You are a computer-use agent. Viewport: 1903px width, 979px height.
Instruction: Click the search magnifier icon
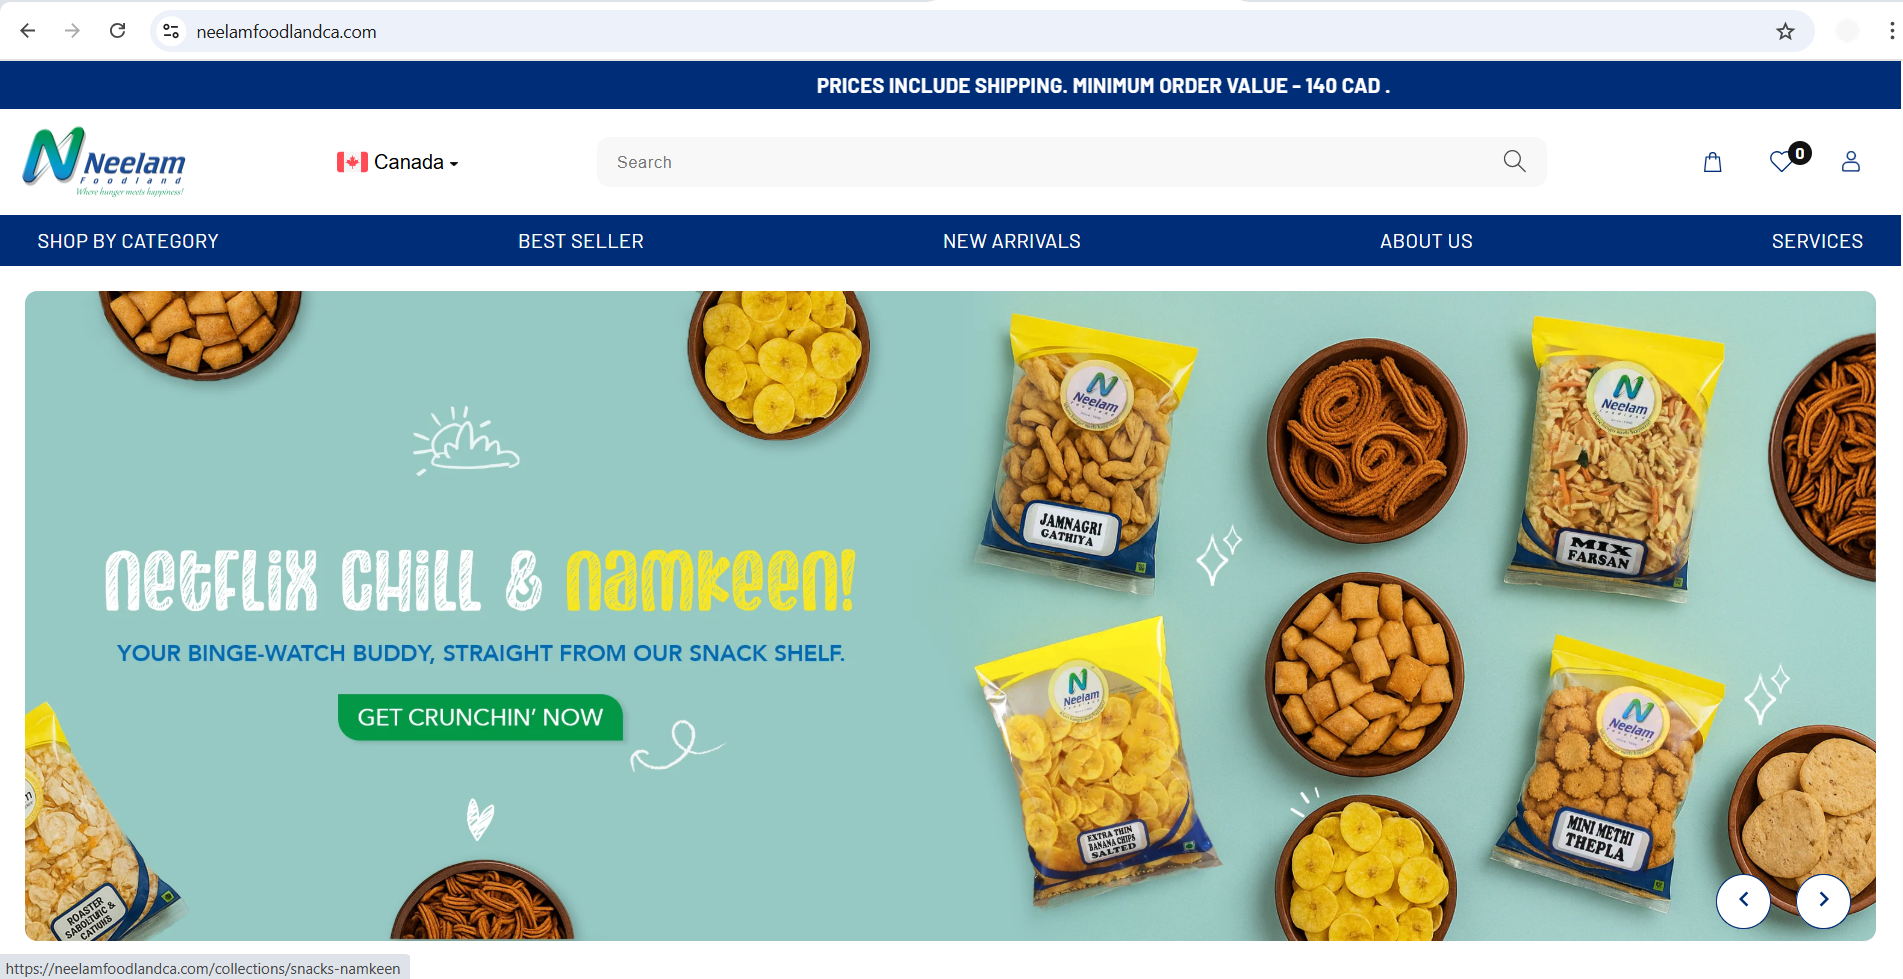click(x=1514, y=161)
